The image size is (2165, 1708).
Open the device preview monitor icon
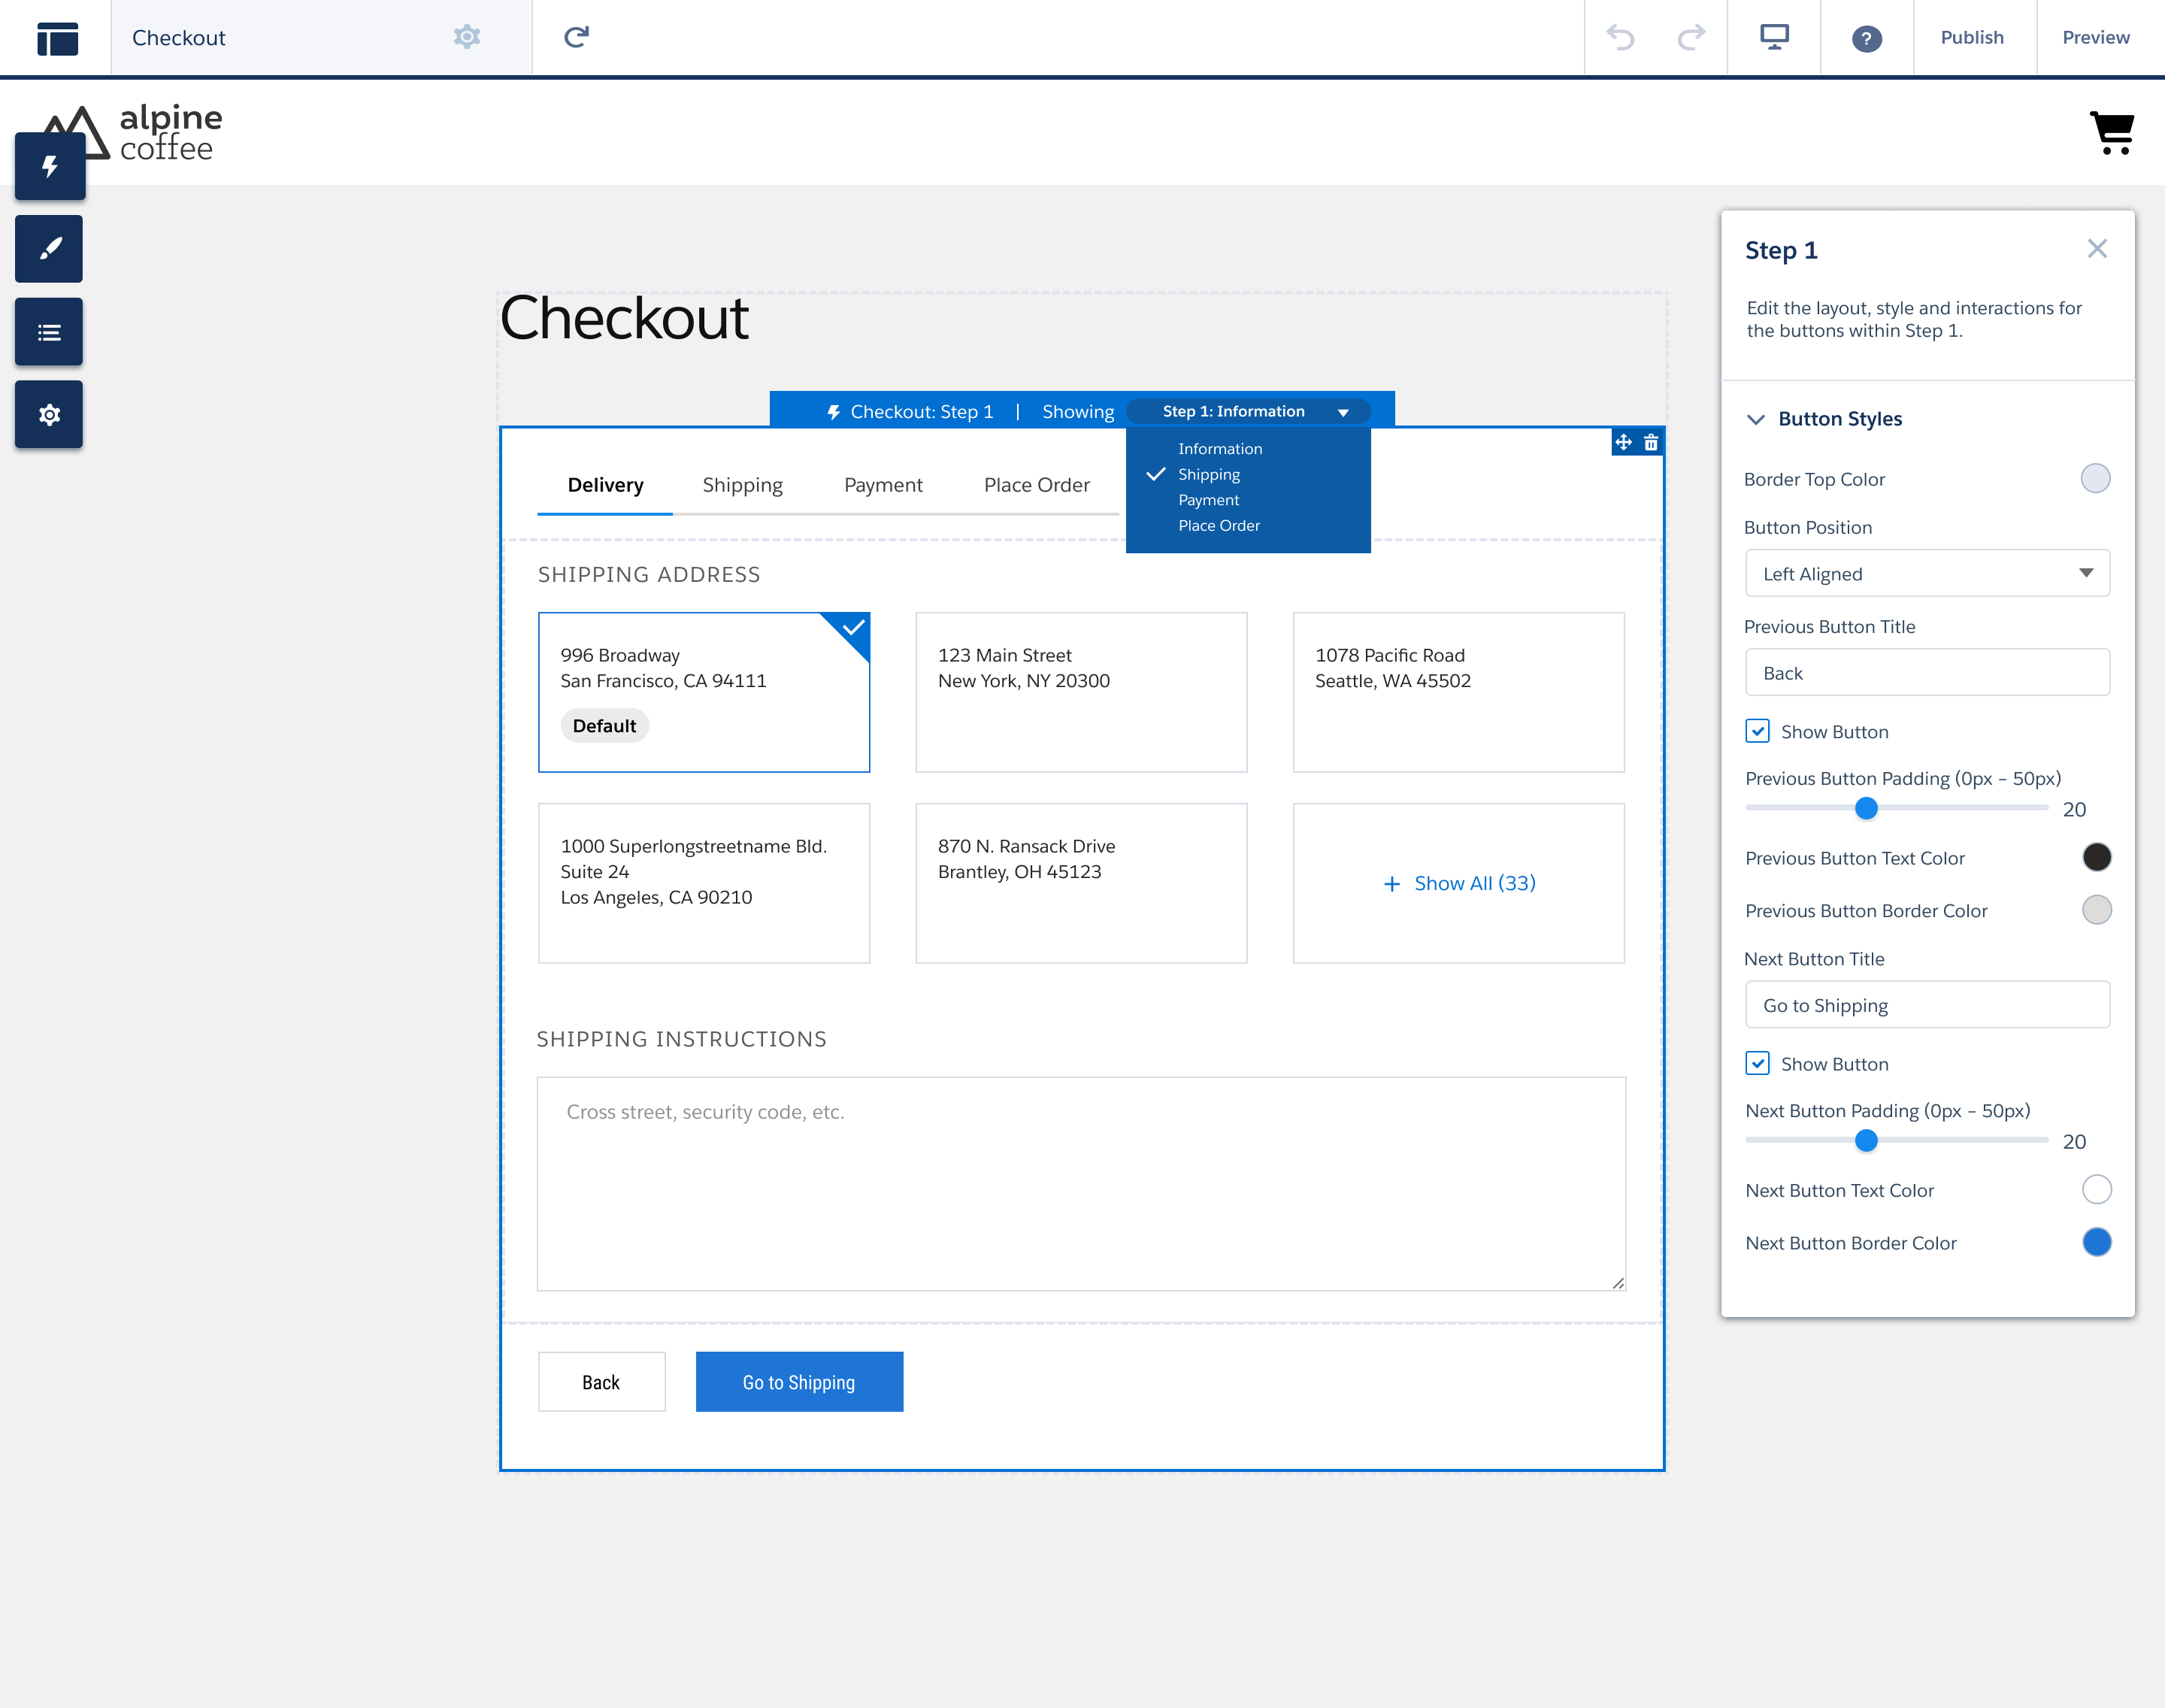(1773, 37)
